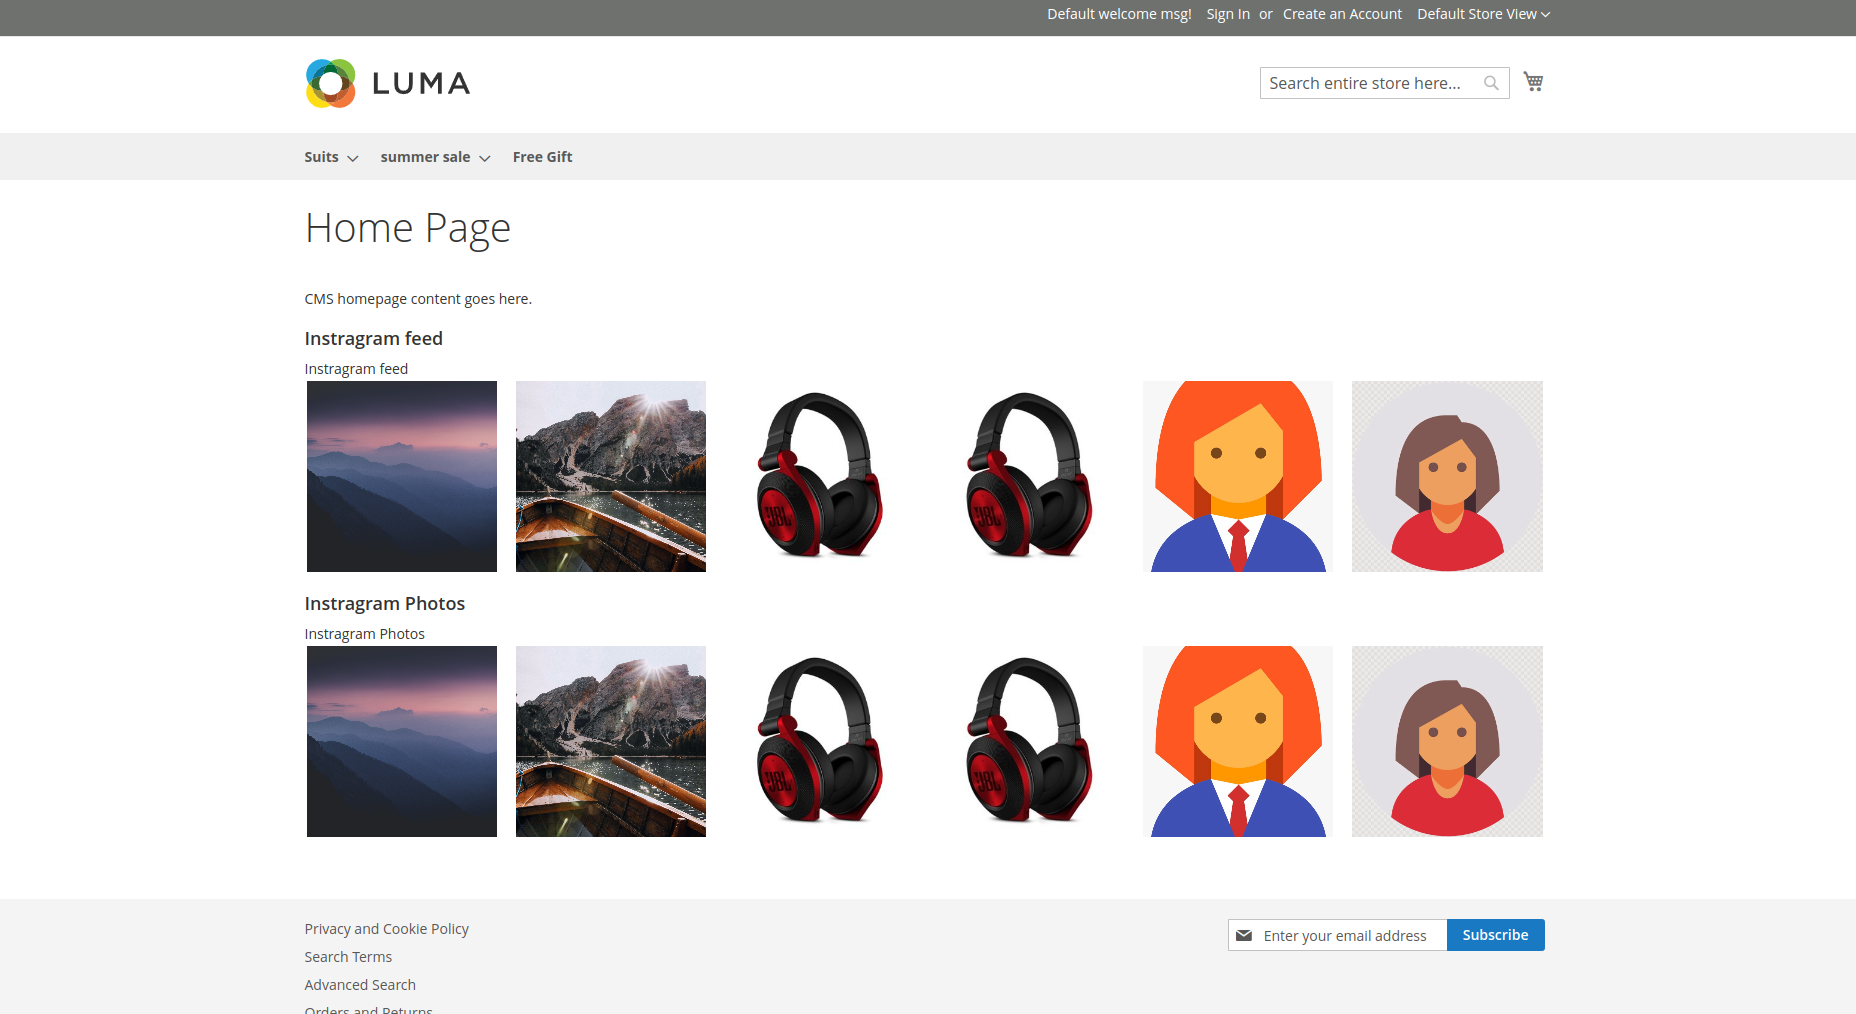Open the Search Terms footer link

(348, 957)
